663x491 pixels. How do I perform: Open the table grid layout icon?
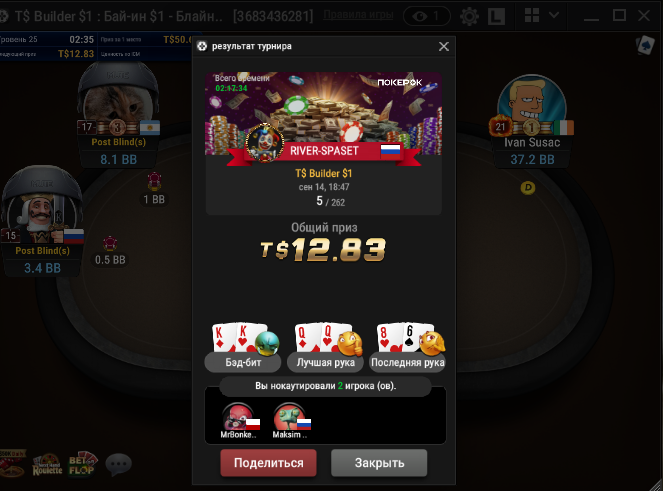pos(531,15)
